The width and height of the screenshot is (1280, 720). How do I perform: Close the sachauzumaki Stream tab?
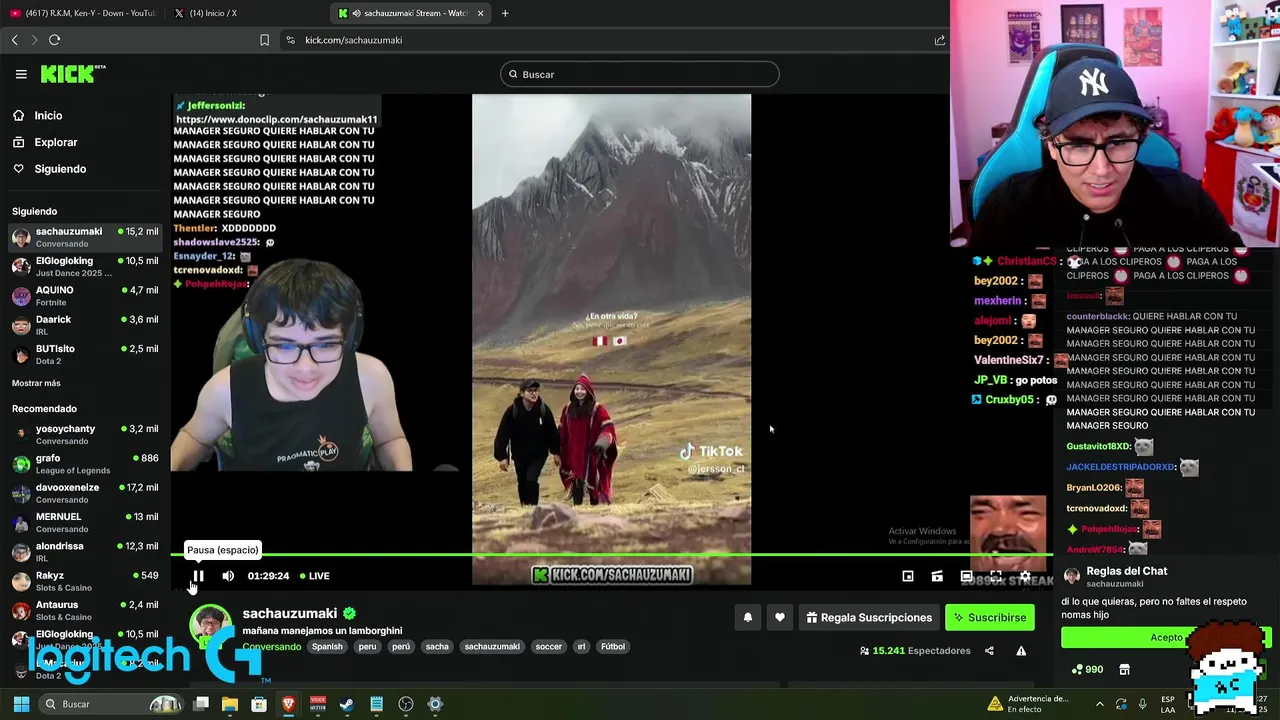tap(481, 13)
